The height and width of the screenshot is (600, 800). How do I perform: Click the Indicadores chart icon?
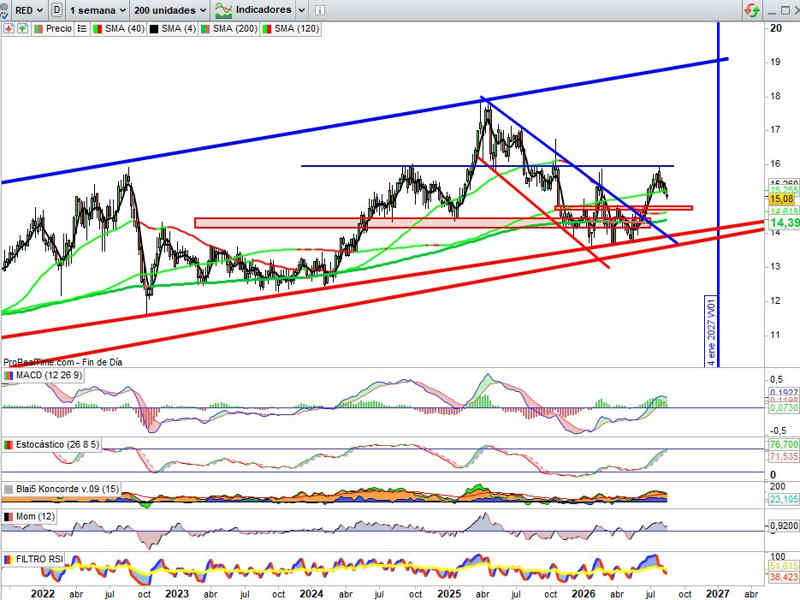223,10
